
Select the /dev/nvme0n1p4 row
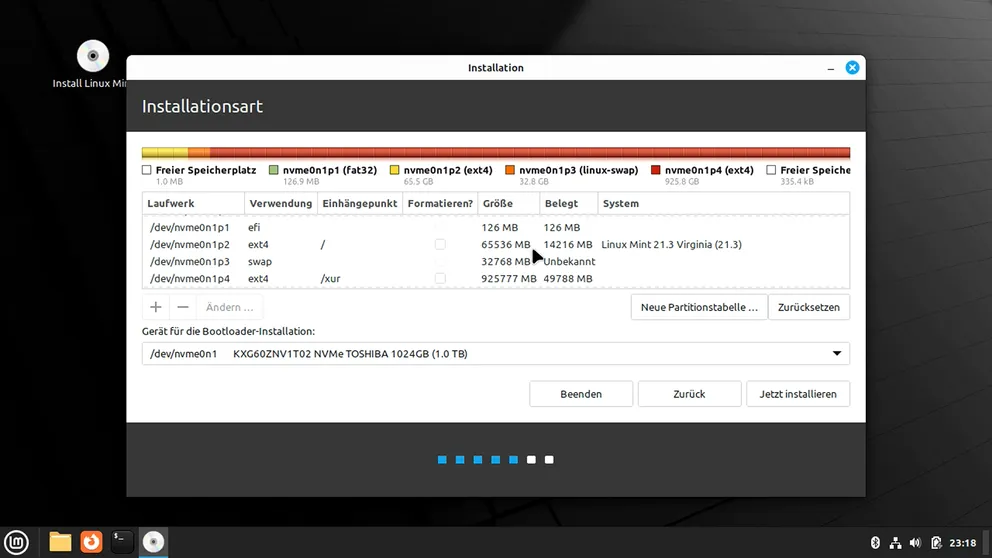[x=496, y=278]
